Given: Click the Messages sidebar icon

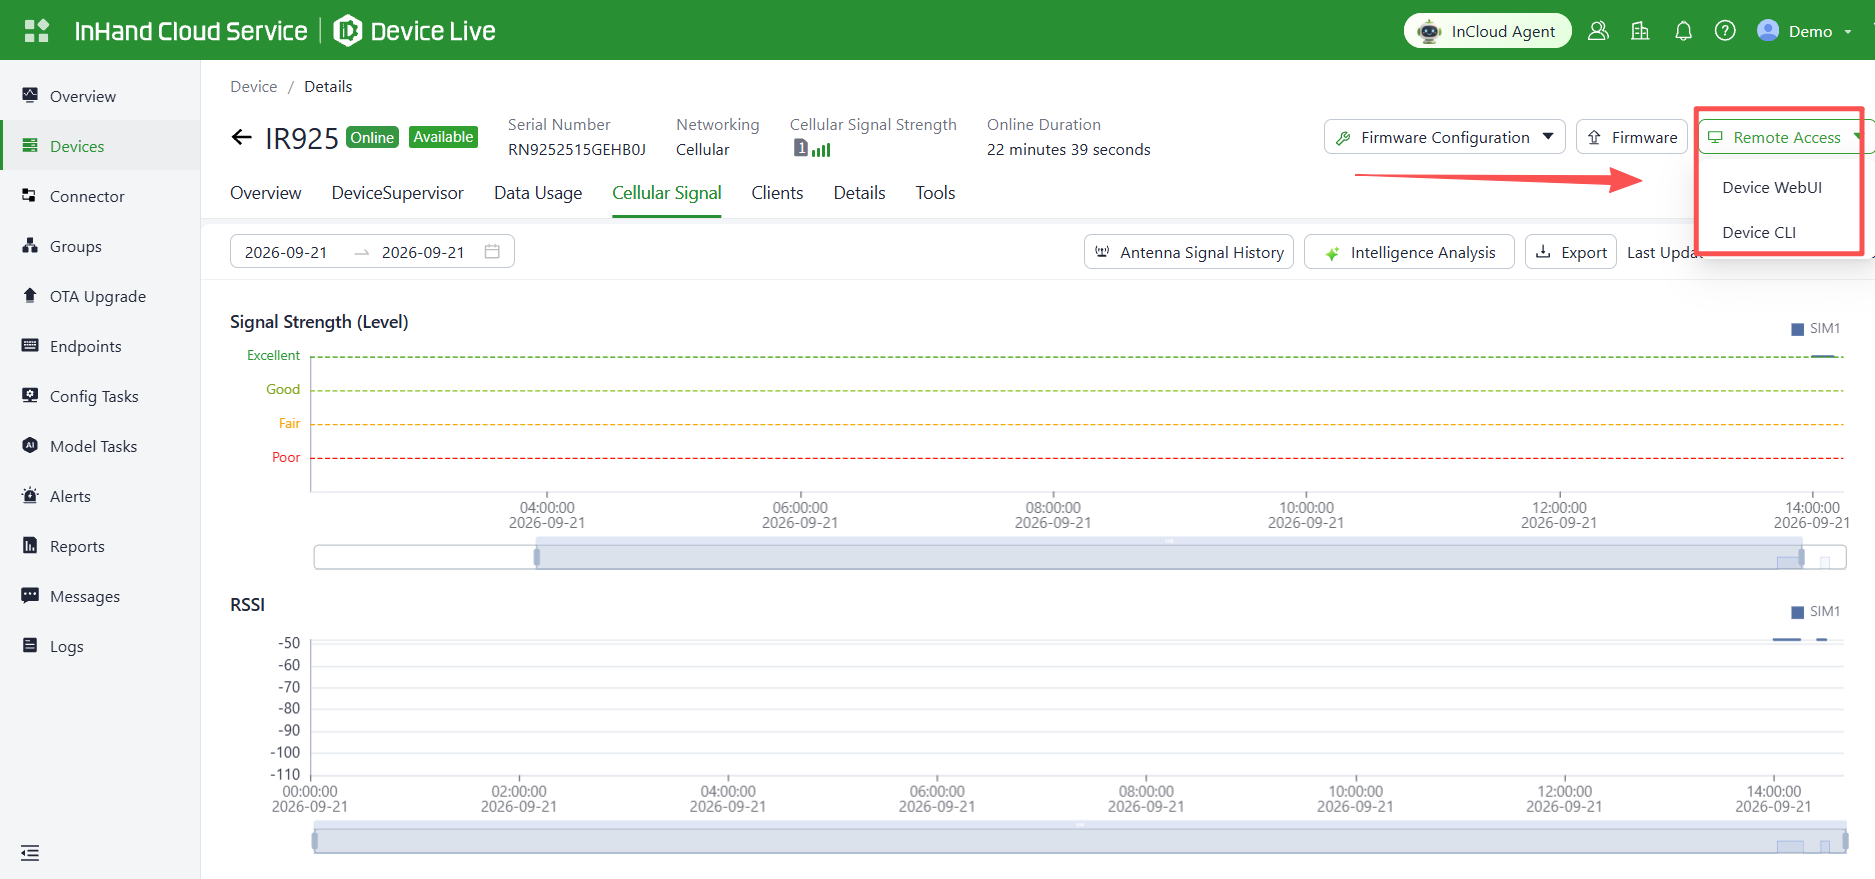Looking at the screenshot, I should (30, 595).
